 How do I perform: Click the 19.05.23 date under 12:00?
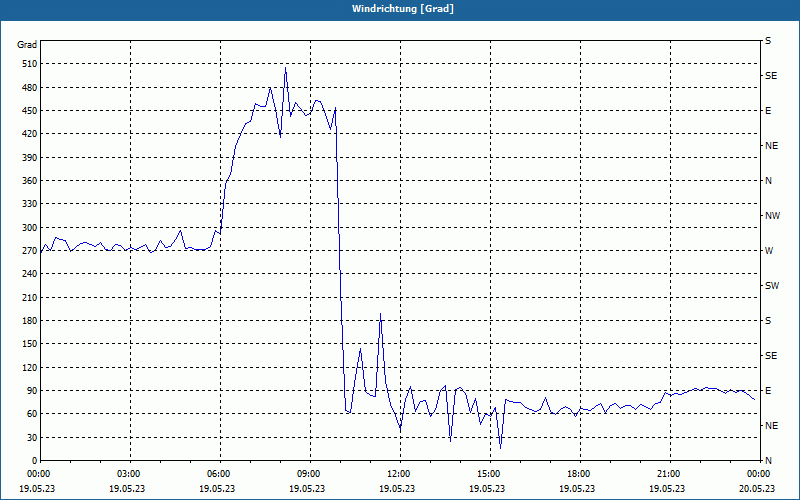[x=397, y=488]
